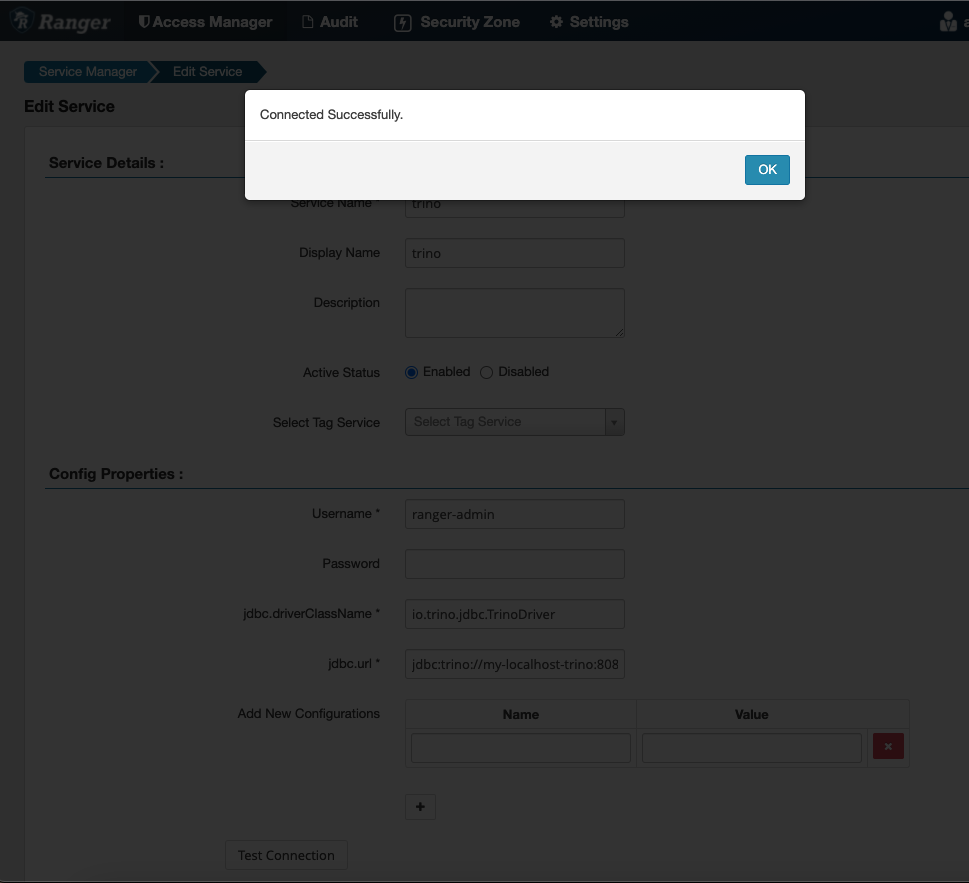
Task: Click the Service Name field
Action: pos(515,208)
